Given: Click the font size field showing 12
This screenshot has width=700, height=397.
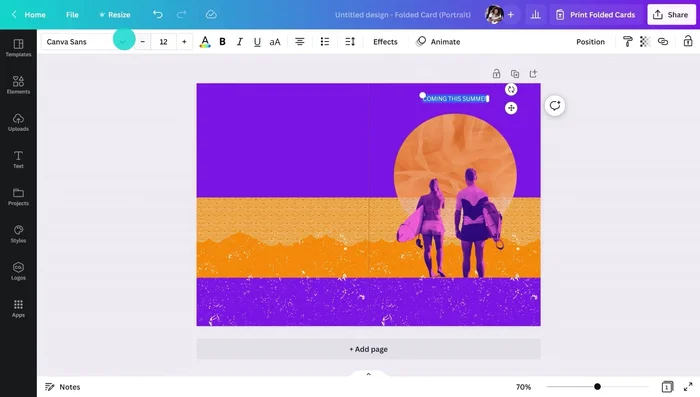Looking at the screenshot, I should point(163,42).
